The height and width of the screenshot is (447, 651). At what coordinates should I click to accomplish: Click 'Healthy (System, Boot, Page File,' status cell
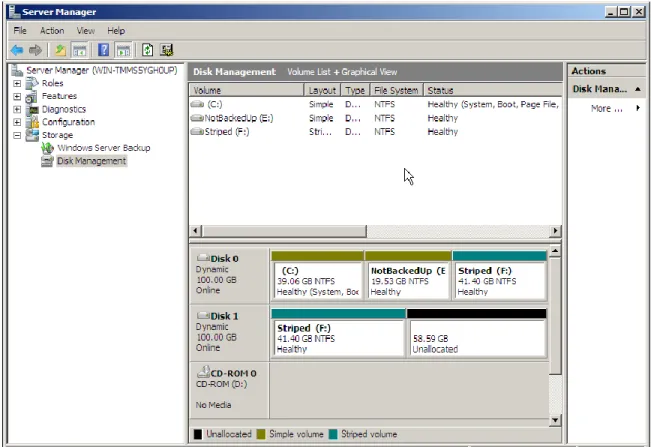tap(493, 104)
